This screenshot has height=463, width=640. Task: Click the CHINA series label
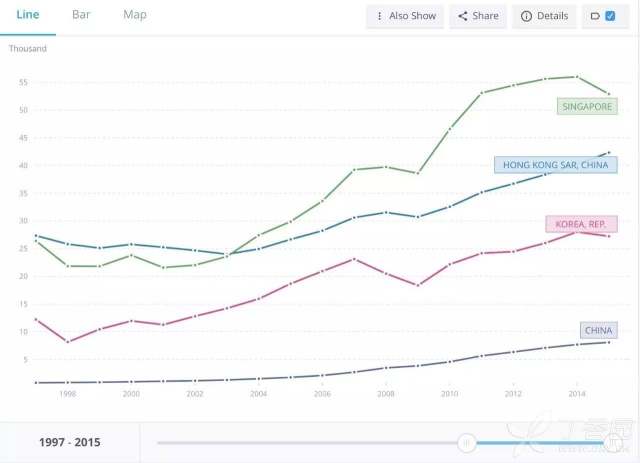point(597,330)
